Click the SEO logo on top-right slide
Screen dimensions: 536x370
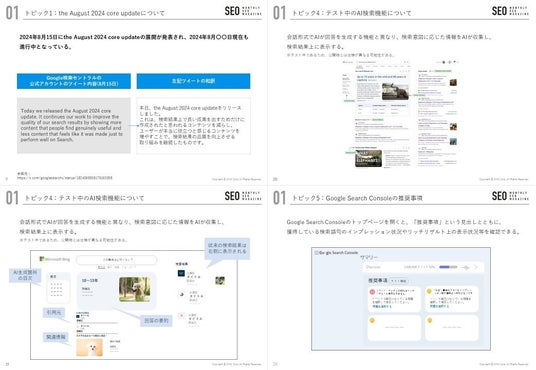pos(510,11)
